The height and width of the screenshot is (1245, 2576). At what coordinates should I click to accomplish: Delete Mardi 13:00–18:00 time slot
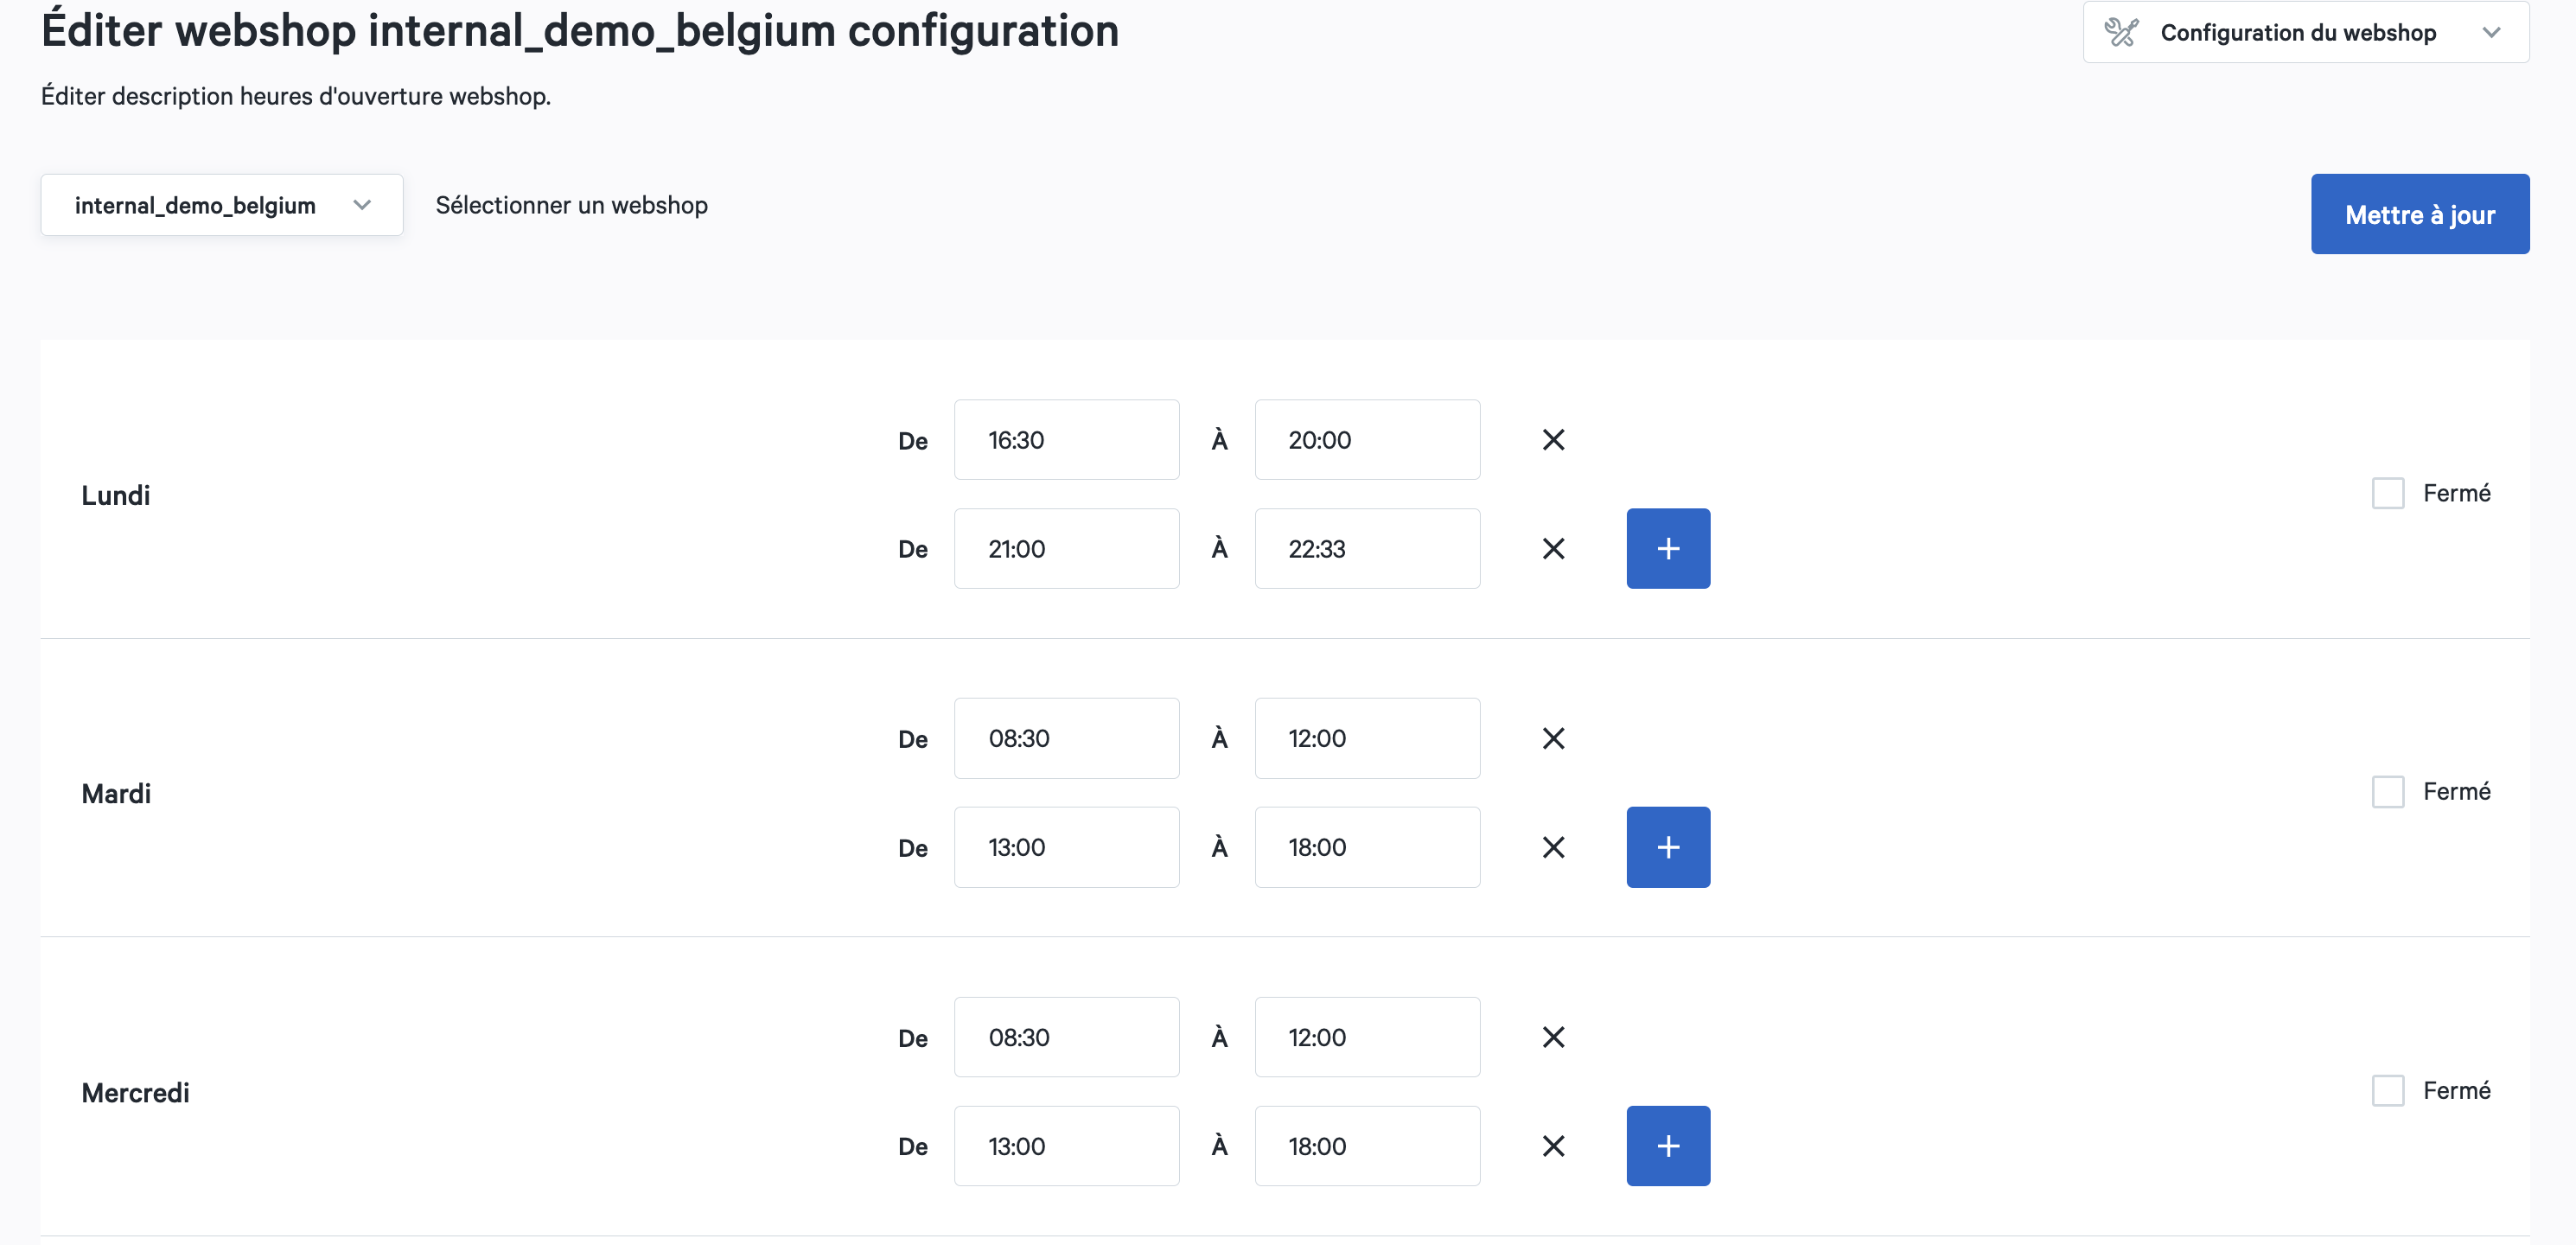(x=1553, y=848)
